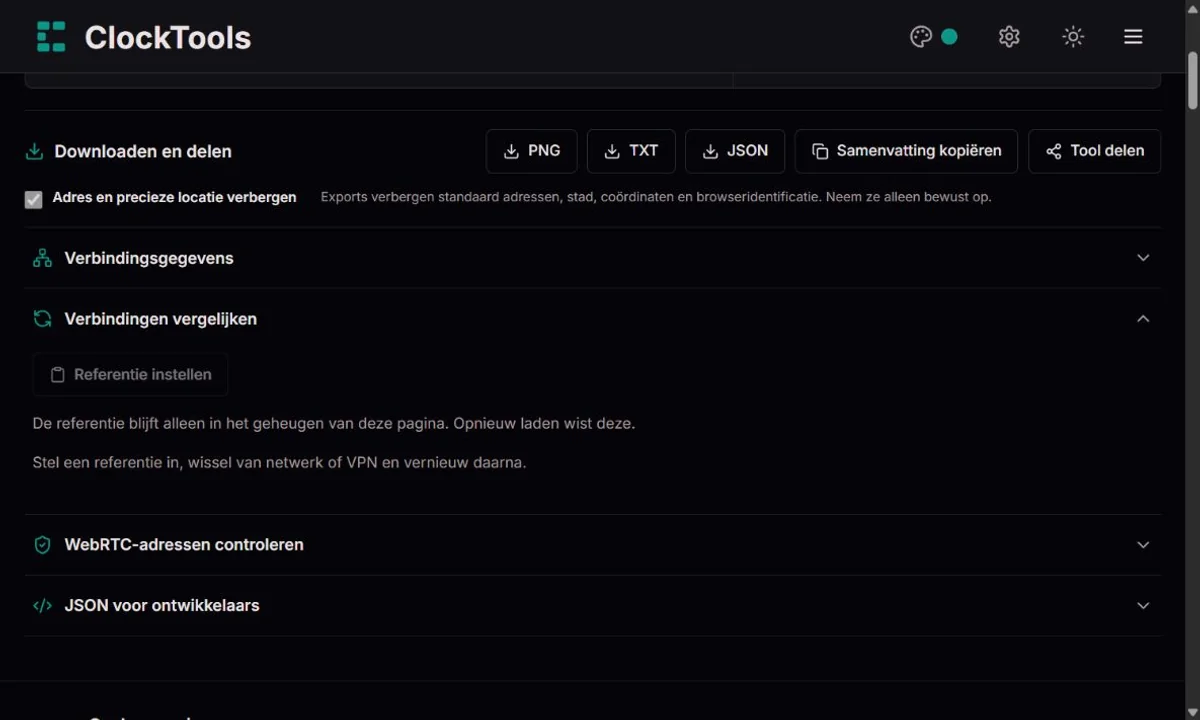Click the refresh icon beside Verbindingen vergelijken
This screenshot has height=720, width=1200.
point(42,319)
